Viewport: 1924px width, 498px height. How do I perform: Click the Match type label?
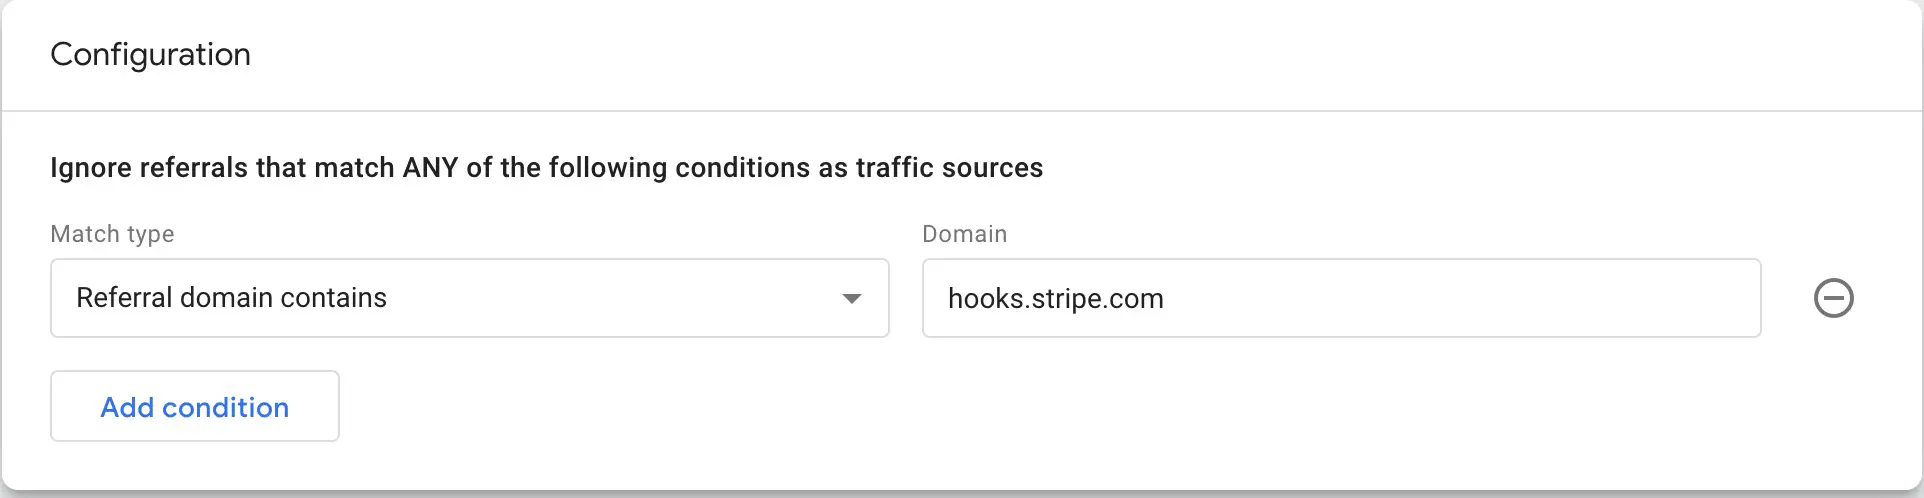click(x=112, y=234)
